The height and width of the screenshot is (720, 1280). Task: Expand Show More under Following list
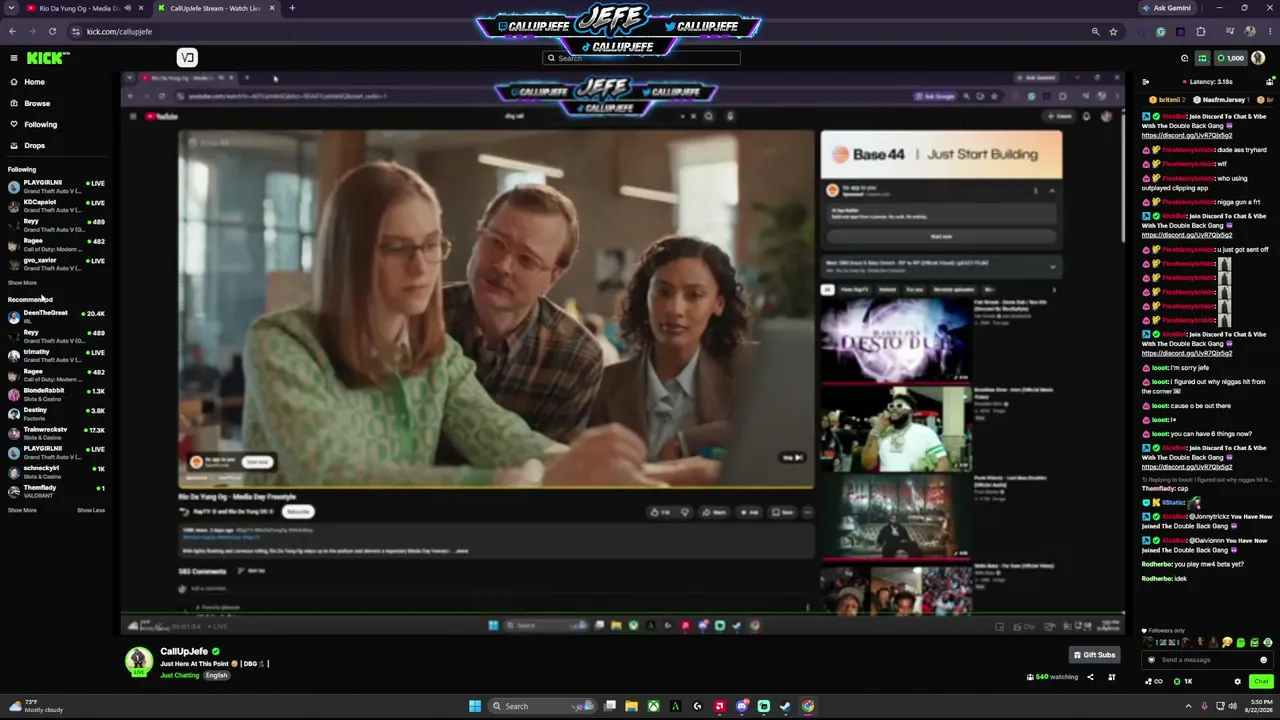(x=22, y=283)
